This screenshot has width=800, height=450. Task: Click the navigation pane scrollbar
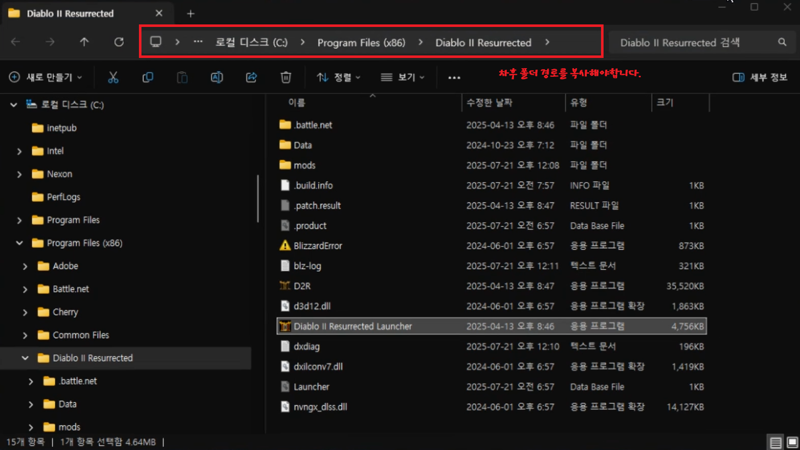(258, 199)
